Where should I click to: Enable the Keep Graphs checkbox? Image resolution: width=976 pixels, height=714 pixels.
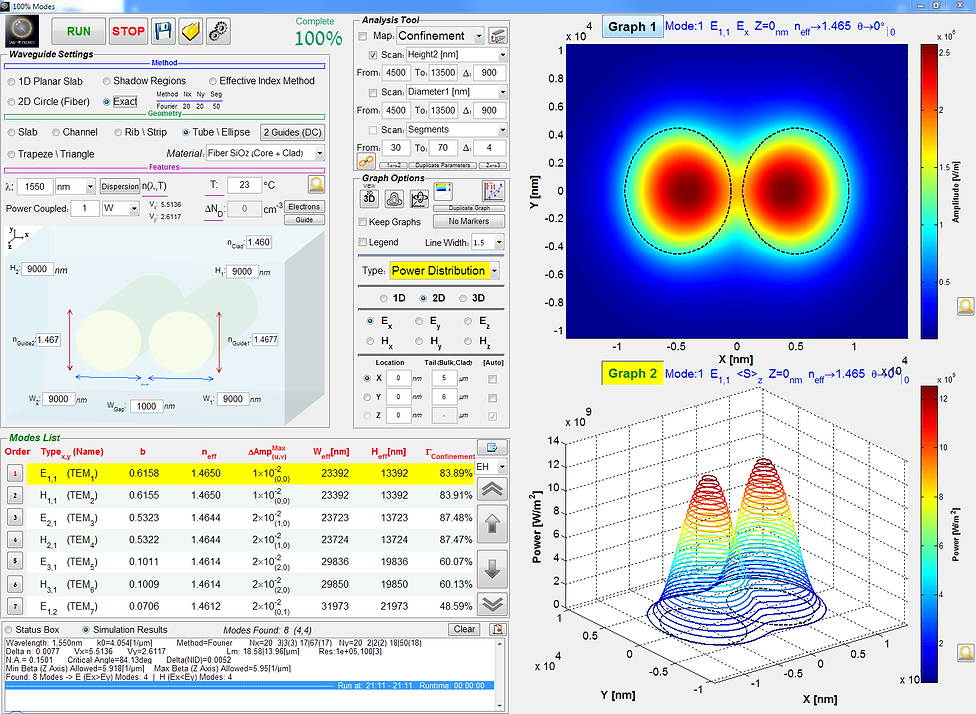click(x=363, y=222)
